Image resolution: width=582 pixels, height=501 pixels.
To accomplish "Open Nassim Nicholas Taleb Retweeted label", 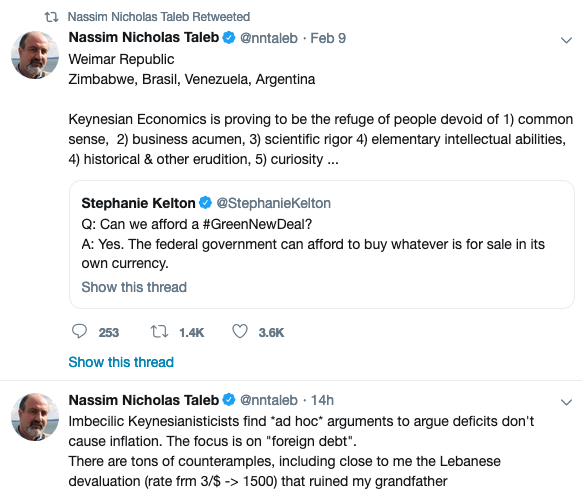I will [159, 17].
